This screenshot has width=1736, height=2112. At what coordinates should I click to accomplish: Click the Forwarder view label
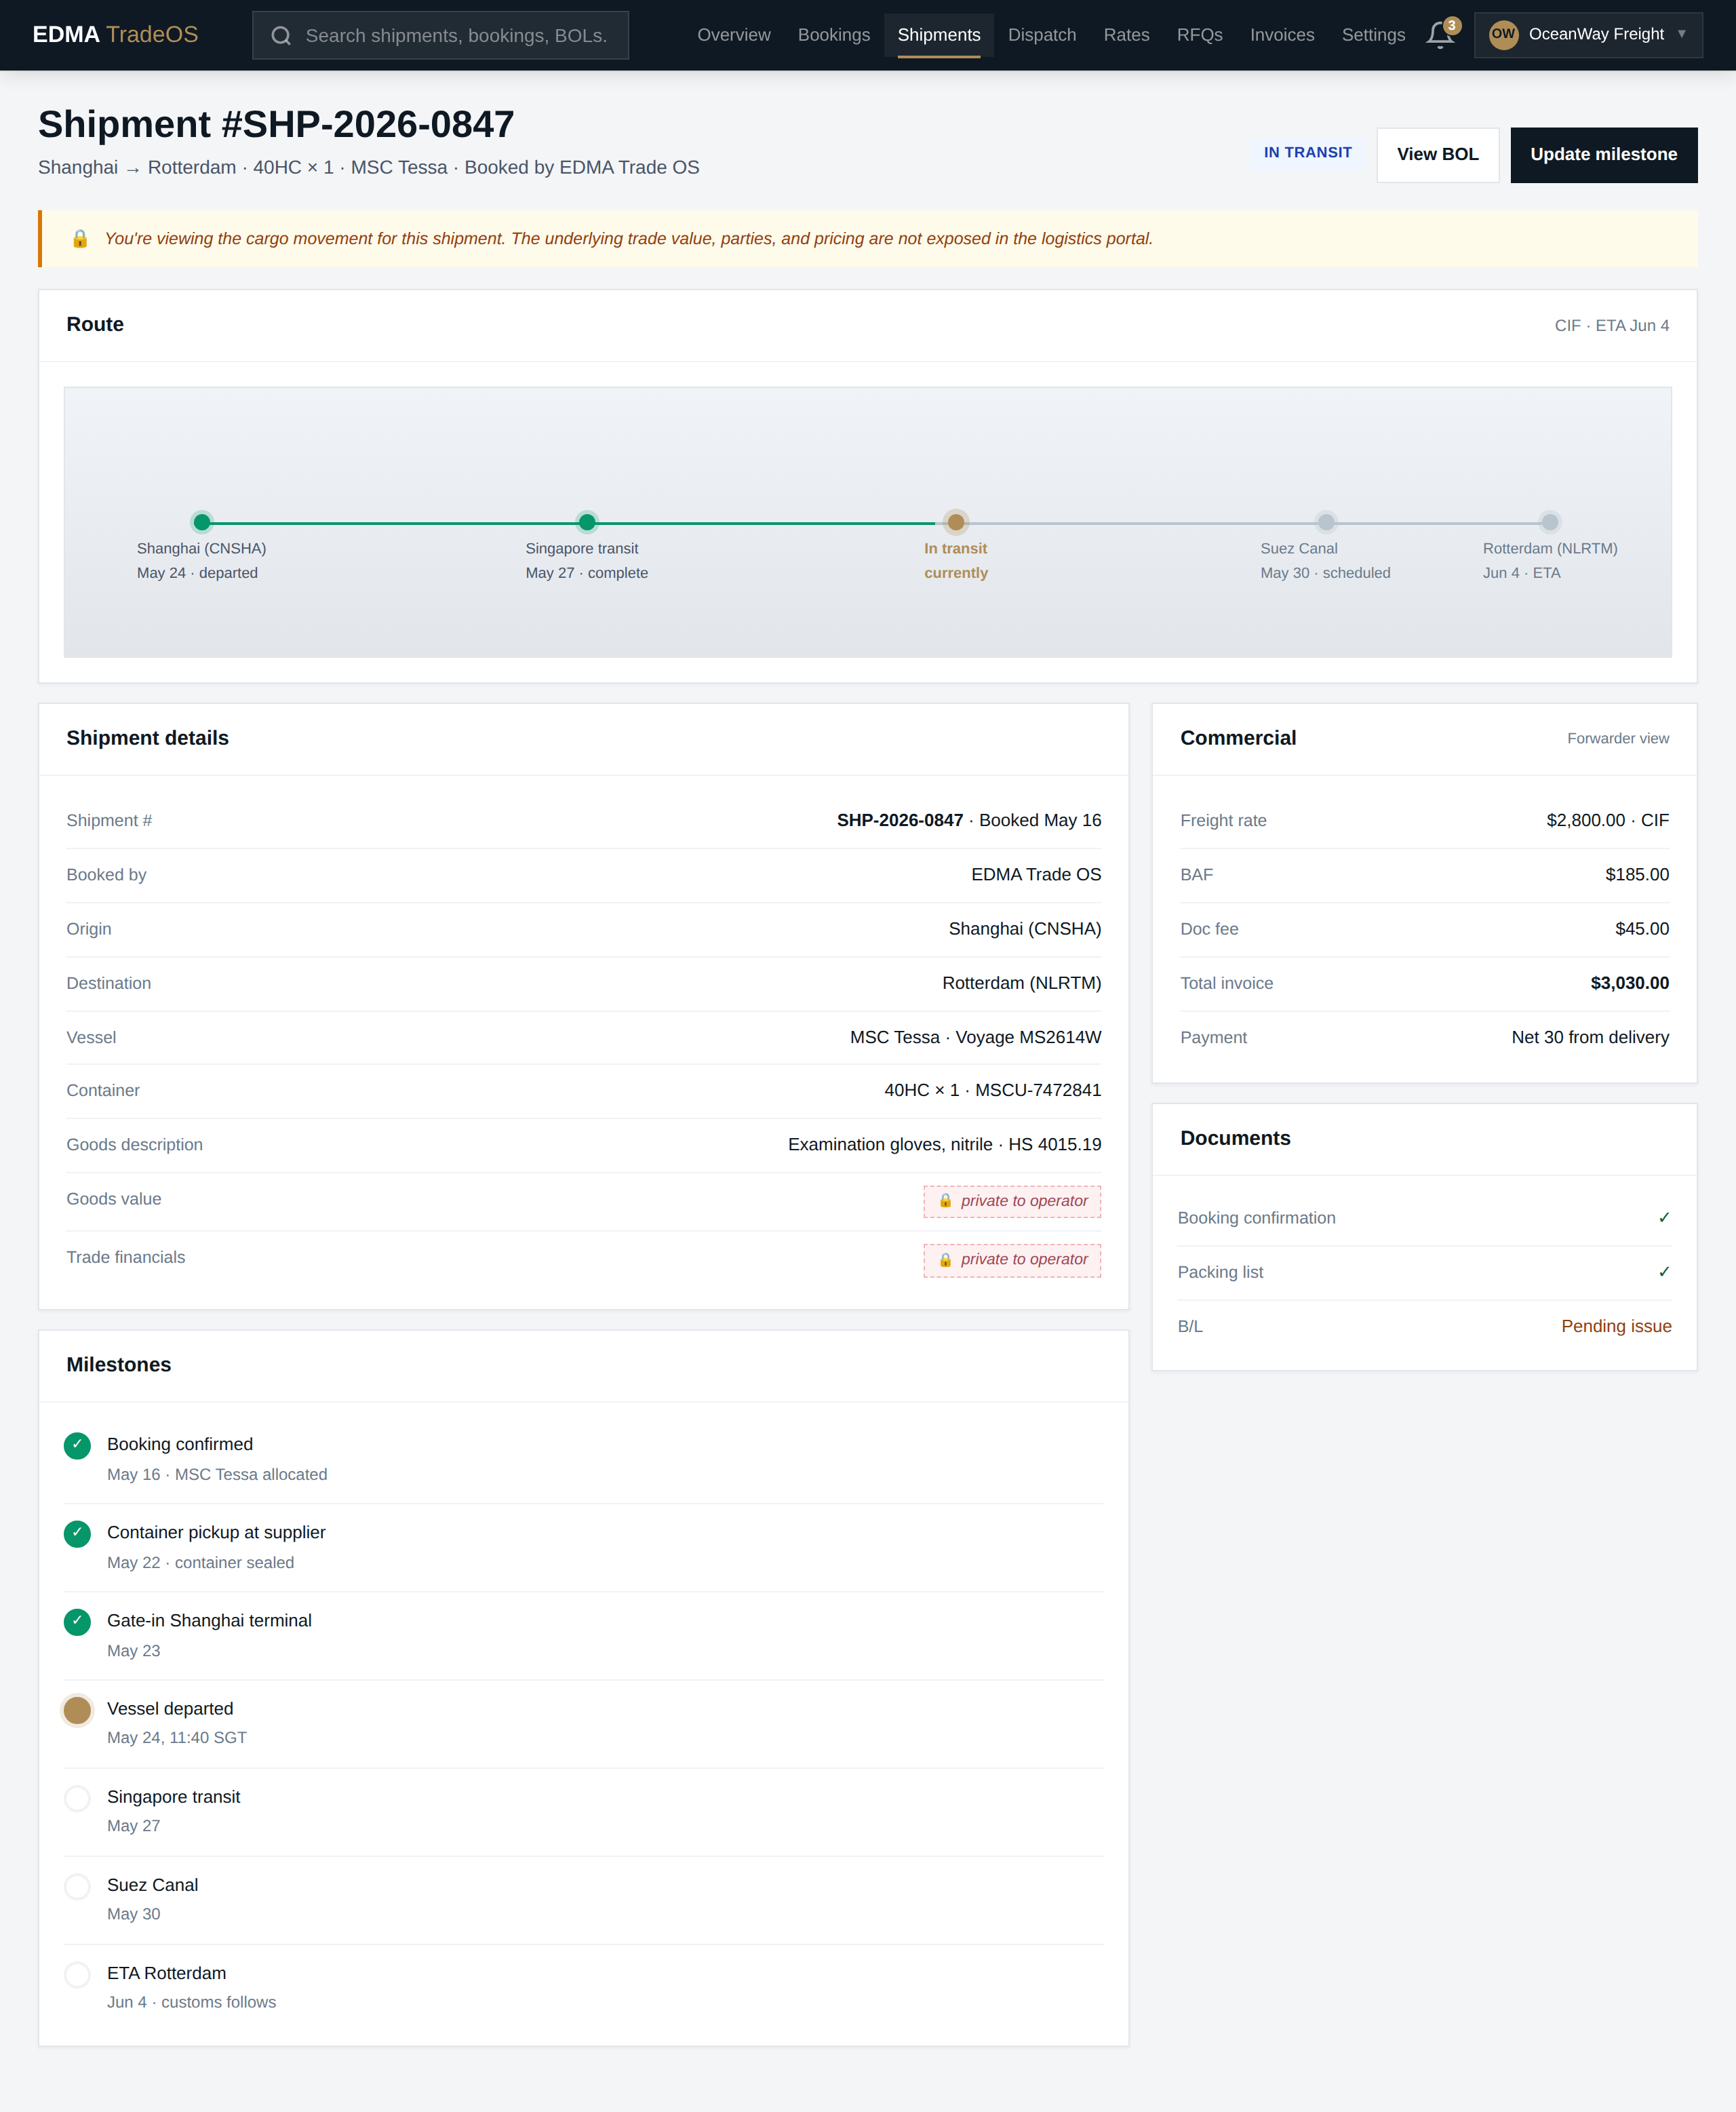(x=1617, y=738)
